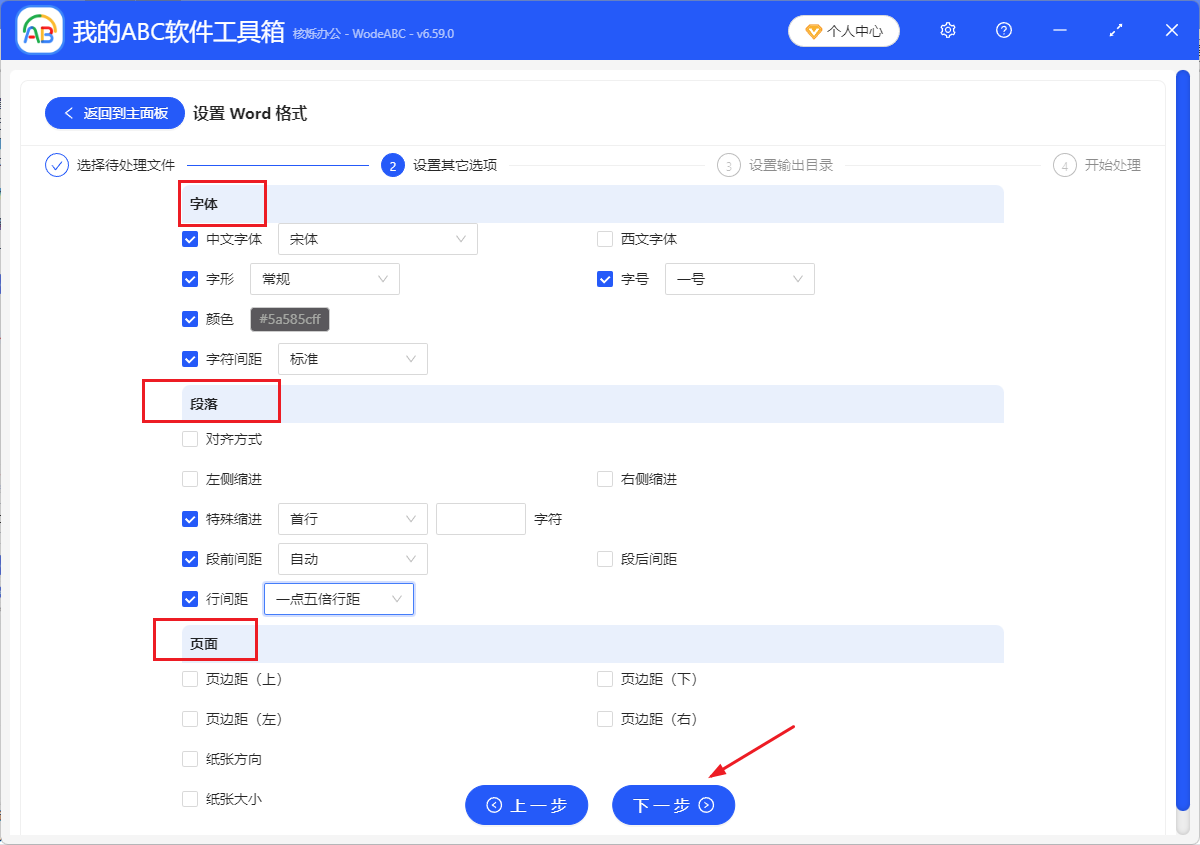This screenshot has width=1200, height=845.
Task: Disable the 行间距 checkbox
Action: [x=190, y=598]
